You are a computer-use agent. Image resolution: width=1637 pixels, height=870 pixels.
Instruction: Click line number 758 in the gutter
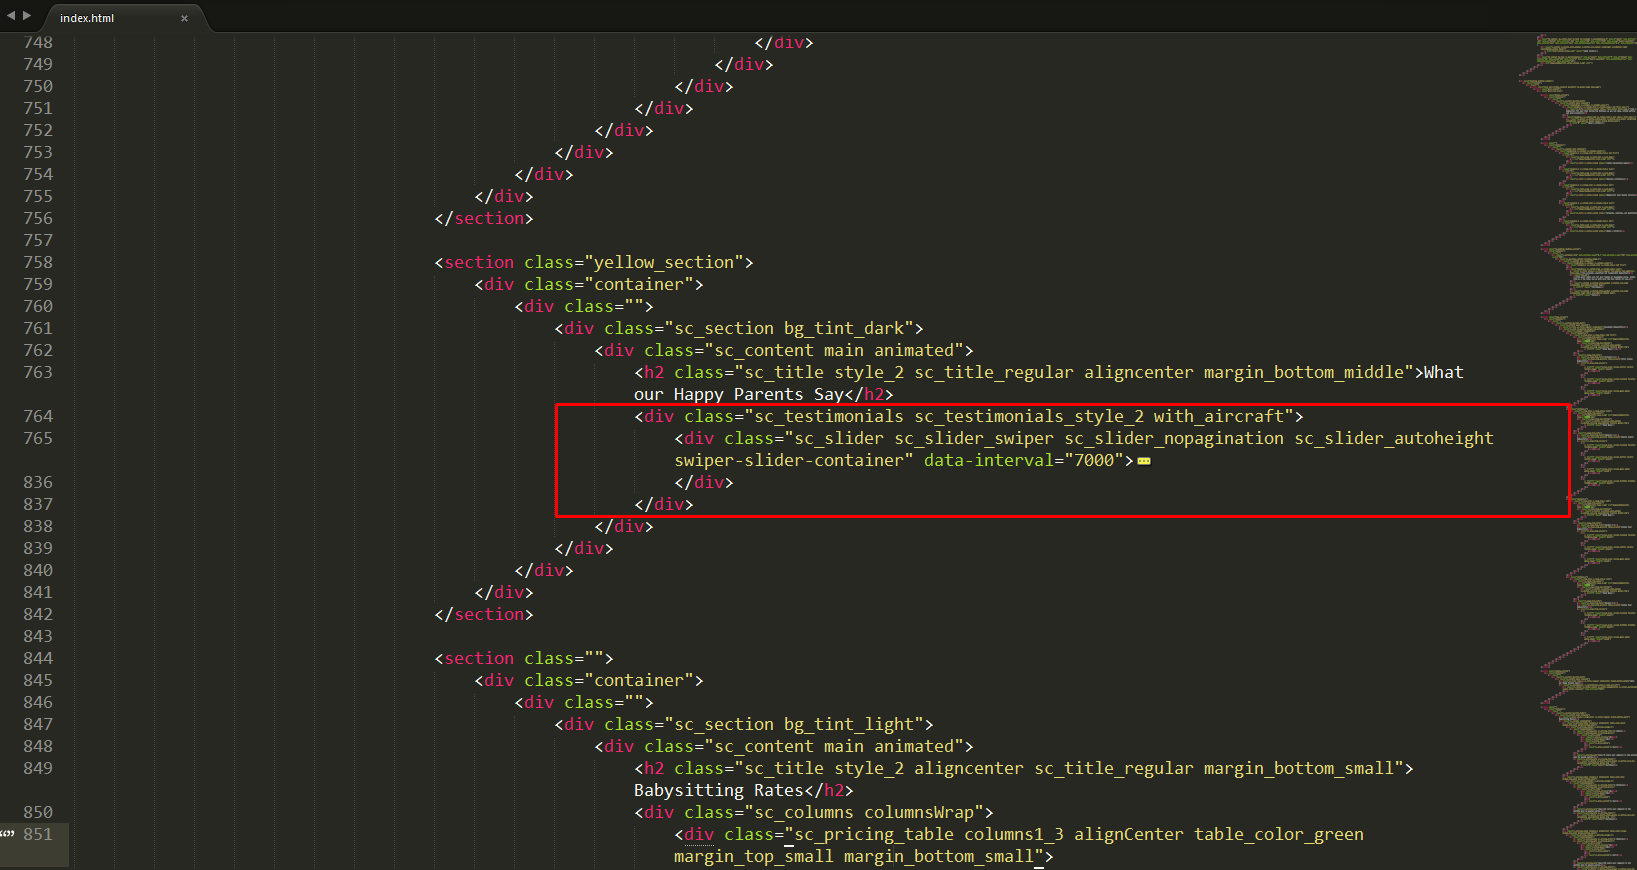click(38, 262)
